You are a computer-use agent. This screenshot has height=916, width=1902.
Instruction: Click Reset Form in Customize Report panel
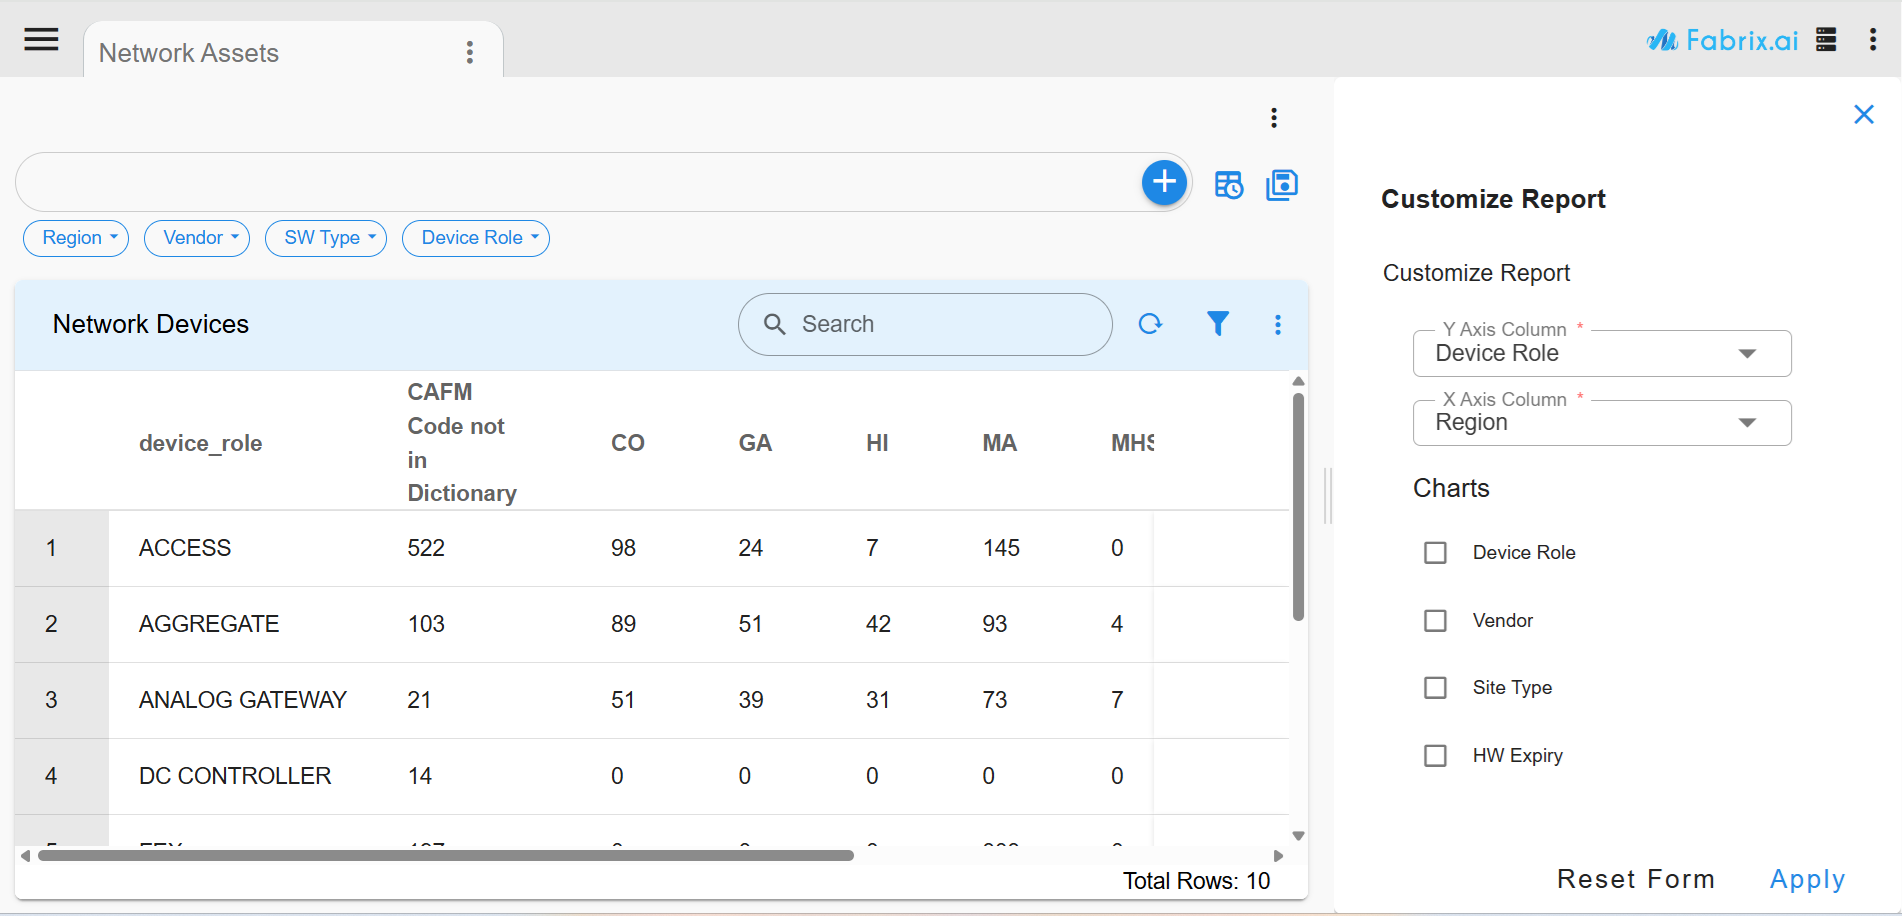[1636, 878]
